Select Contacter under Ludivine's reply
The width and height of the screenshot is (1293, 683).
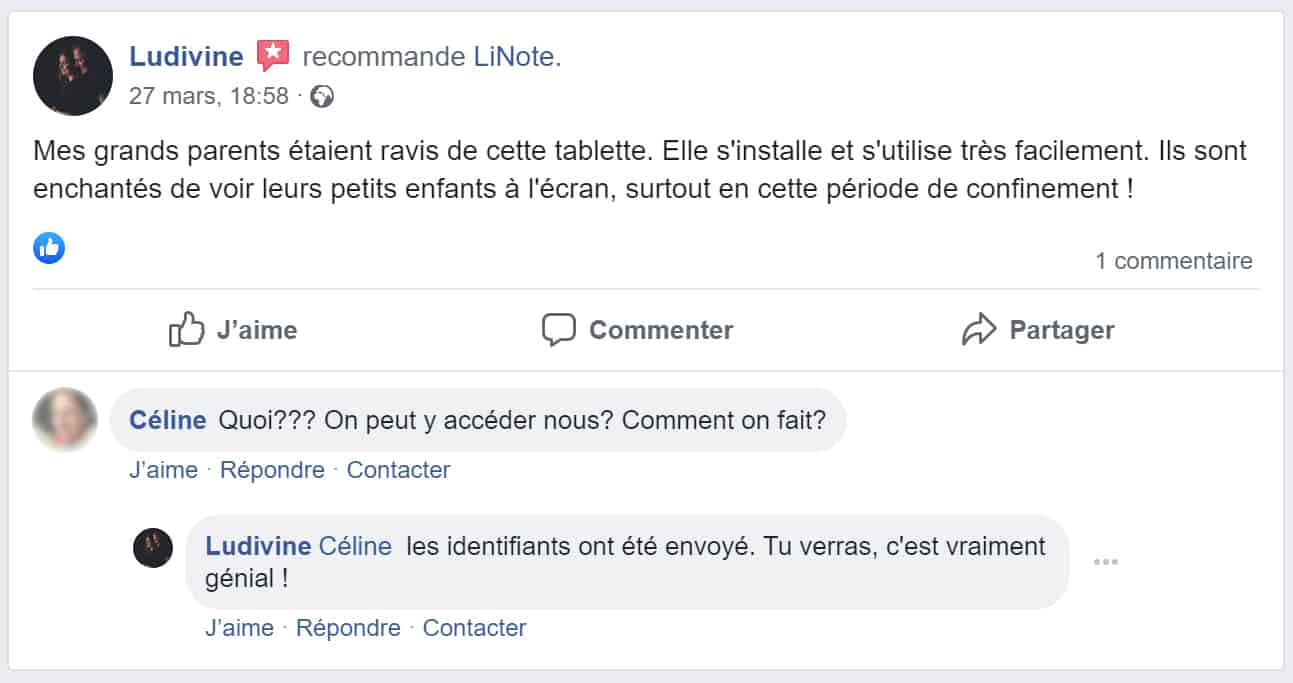[x=475, y=628]
